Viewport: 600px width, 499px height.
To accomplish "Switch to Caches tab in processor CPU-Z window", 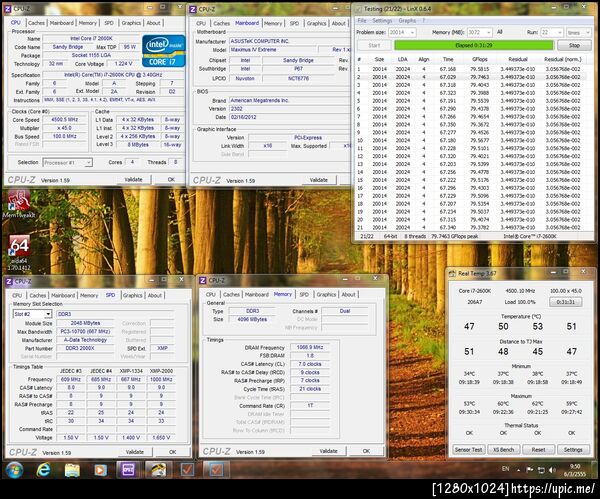I will pos(36,23).
